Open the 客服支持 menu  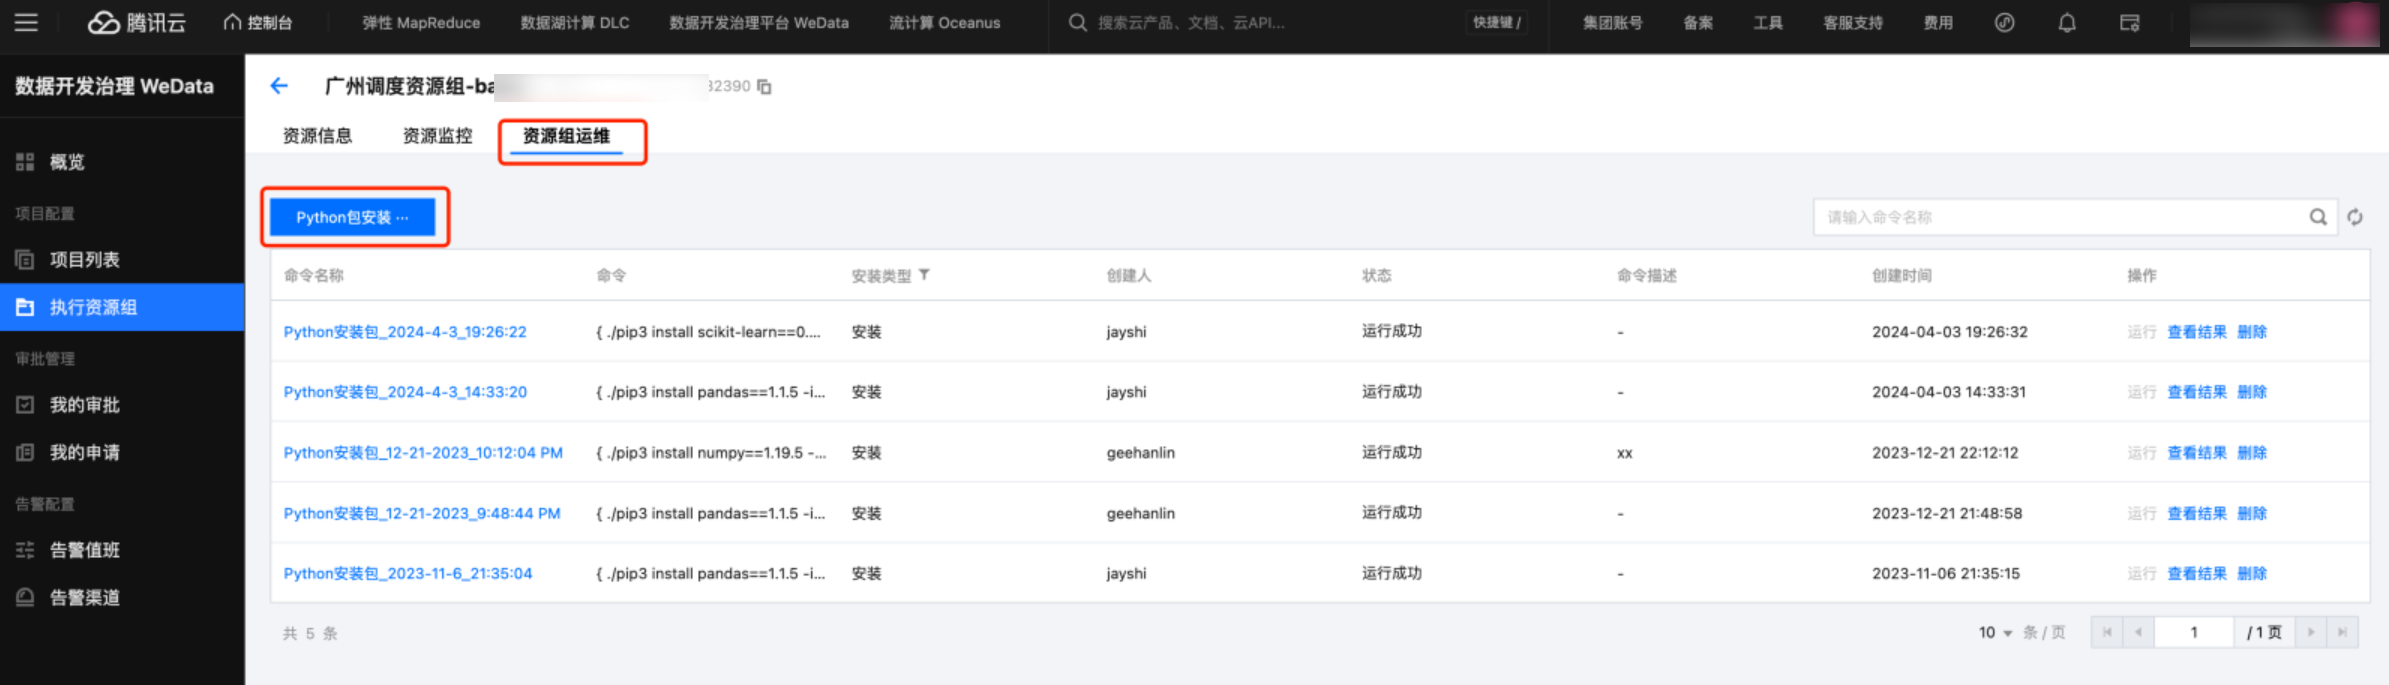click(1853, 22)
